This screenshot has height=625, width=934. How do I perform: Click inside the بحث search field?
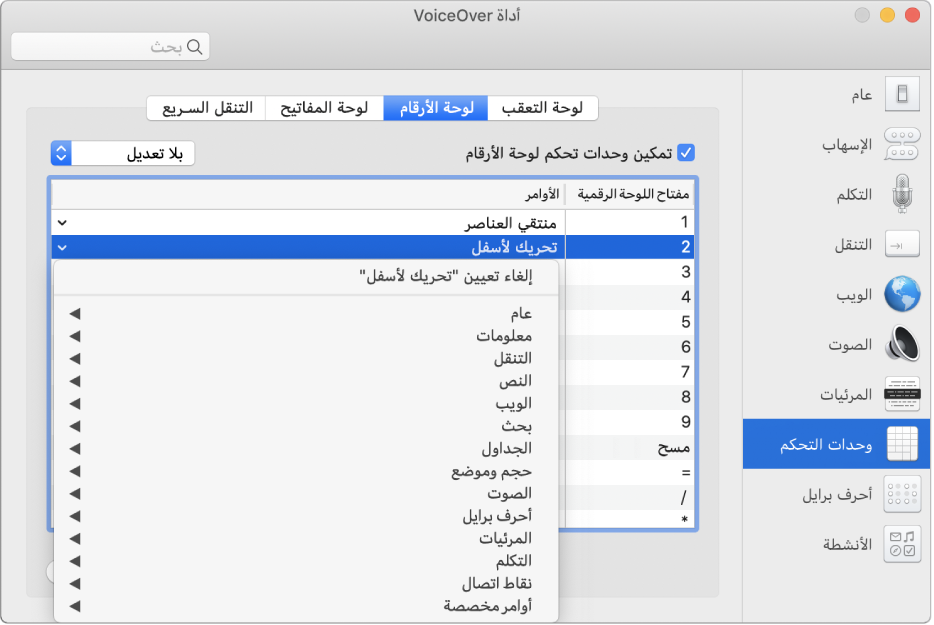(110, 46)
